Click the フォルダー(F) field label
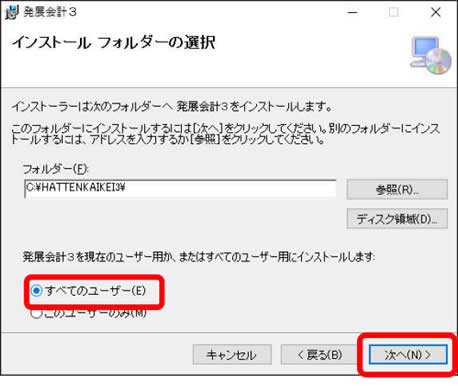This screenshot has height=386, width=458. coord(55,169)
